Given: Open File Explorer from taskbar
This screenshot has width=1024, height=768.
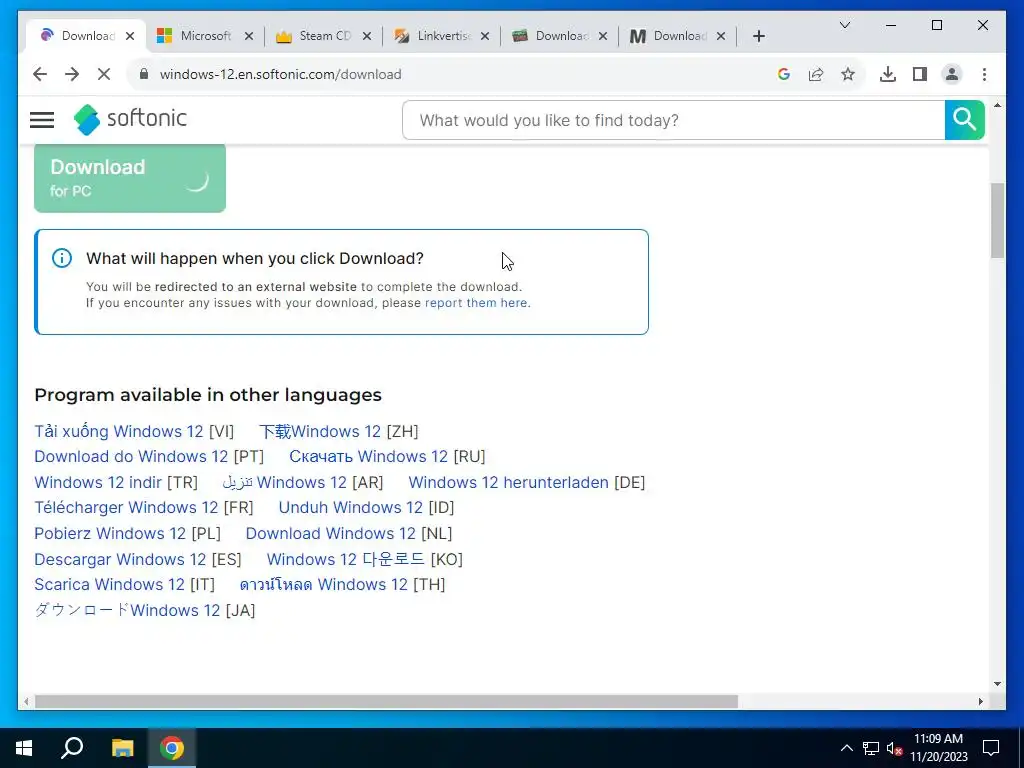Looking at the screenshot, I should click(122, 748).
